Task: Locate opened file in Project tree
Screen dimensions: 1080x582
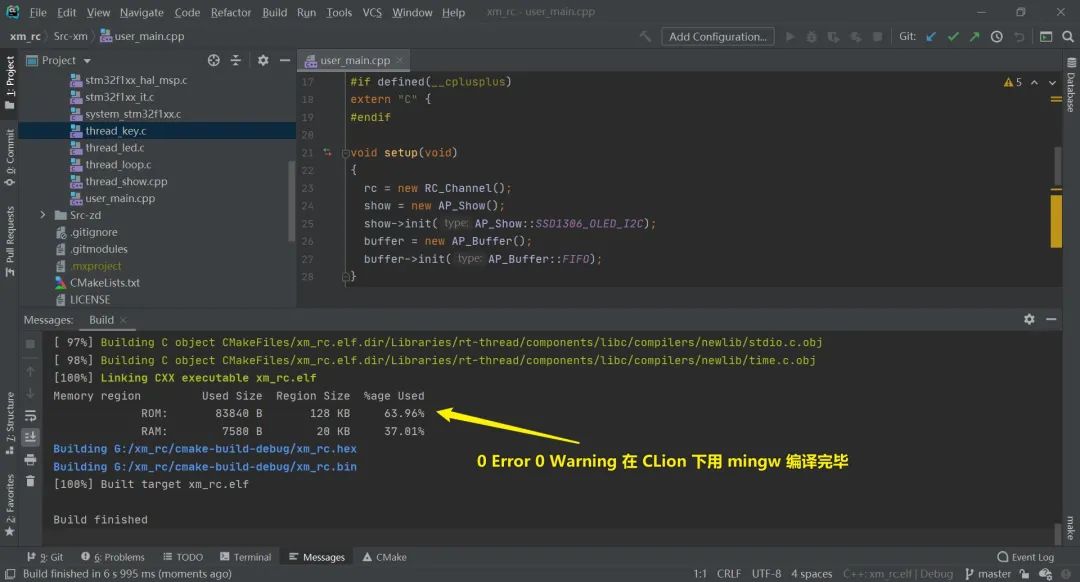Action: pyautogui.click(x=214, y=61)
